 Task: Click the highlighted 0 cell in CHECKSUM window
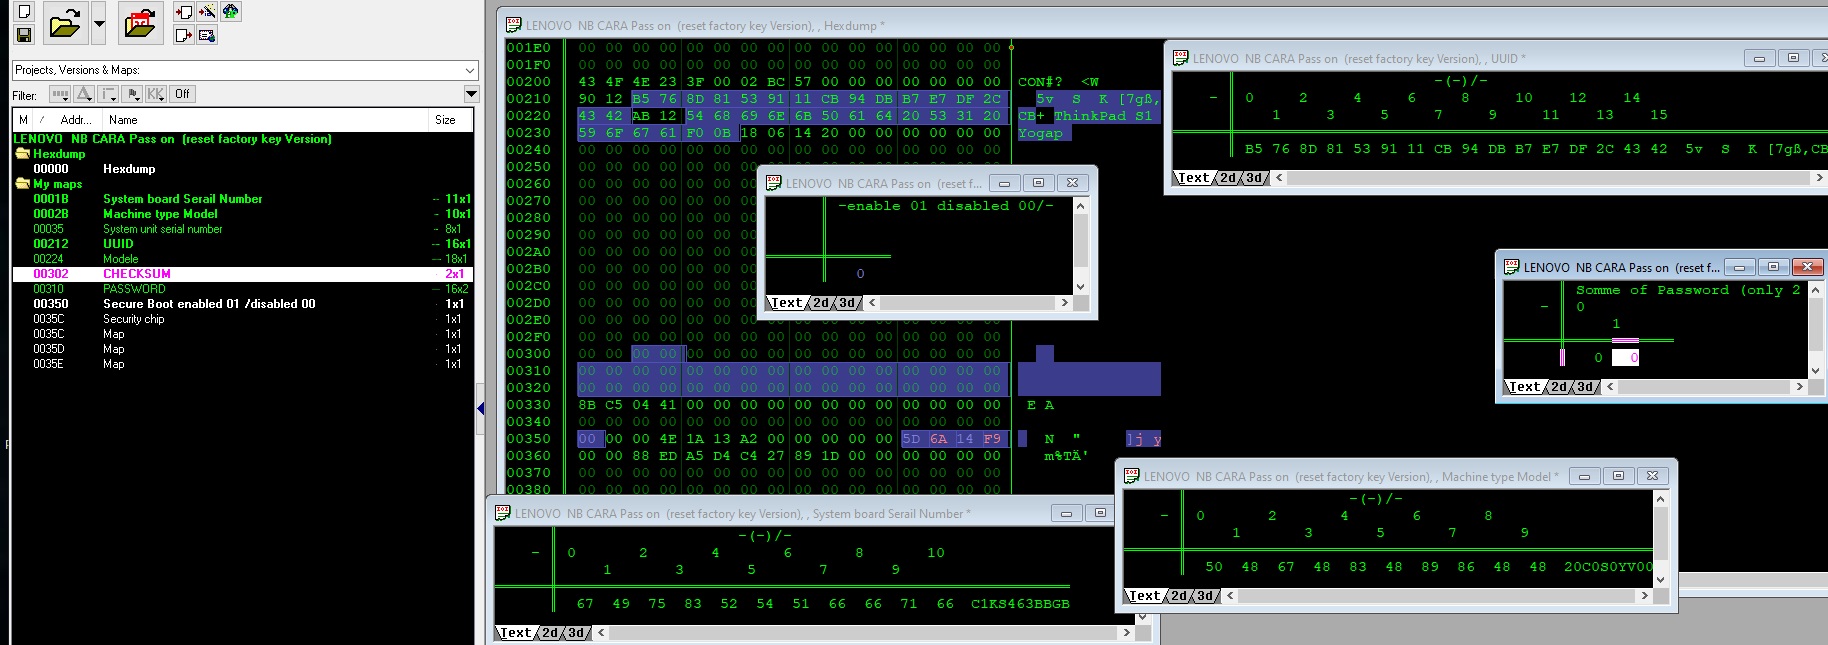[x=1626, y=357]
